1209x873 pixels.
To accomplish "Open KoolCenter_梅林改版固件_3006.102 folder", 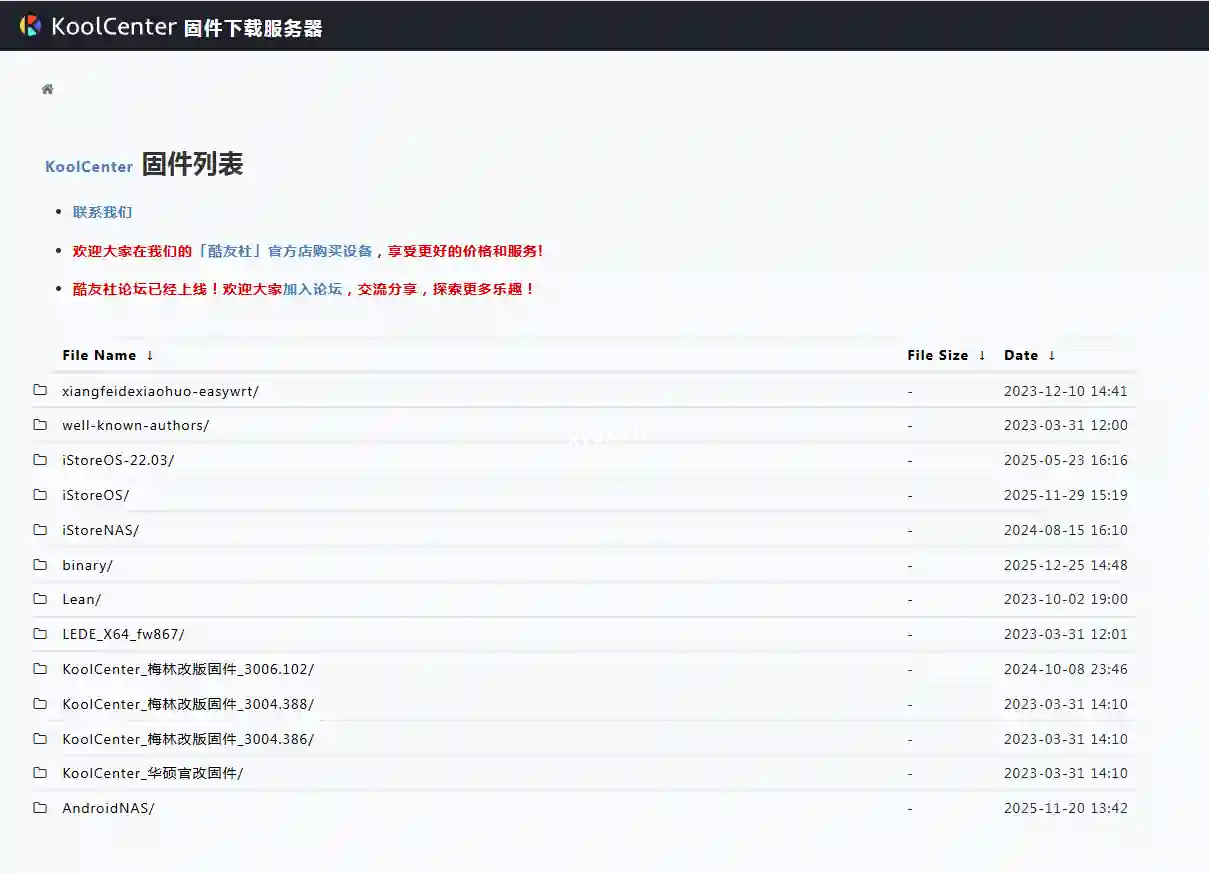I will pos(188,669).
